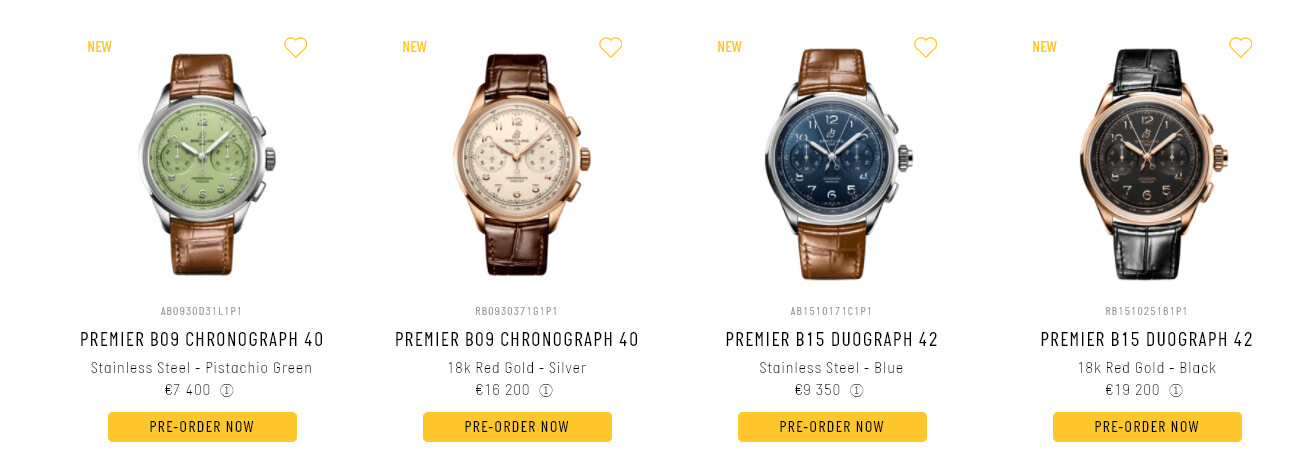Pre-order the 18k Red Gold Silver Chronograph

517,427
